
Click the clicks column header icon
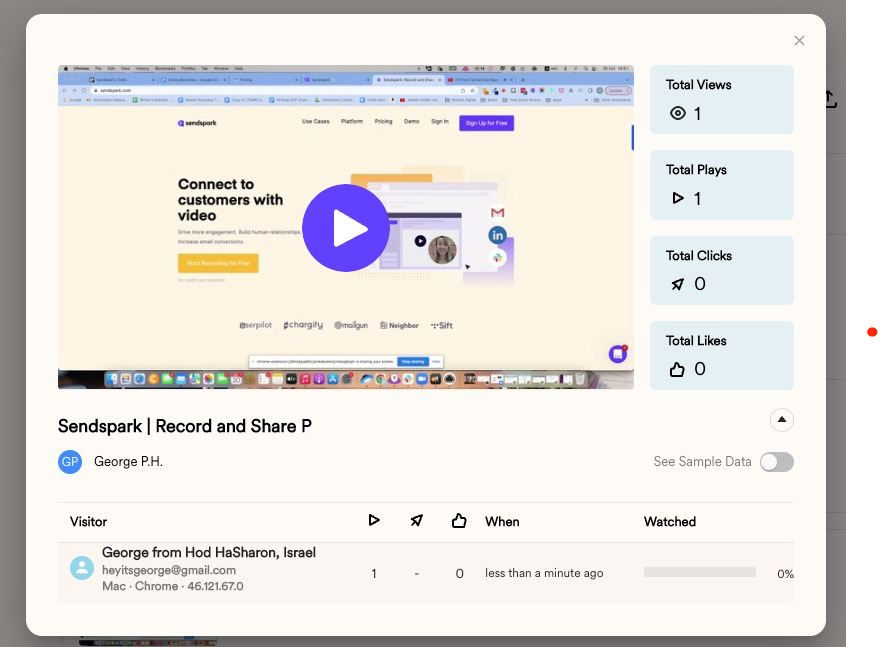tap(416, 520)
